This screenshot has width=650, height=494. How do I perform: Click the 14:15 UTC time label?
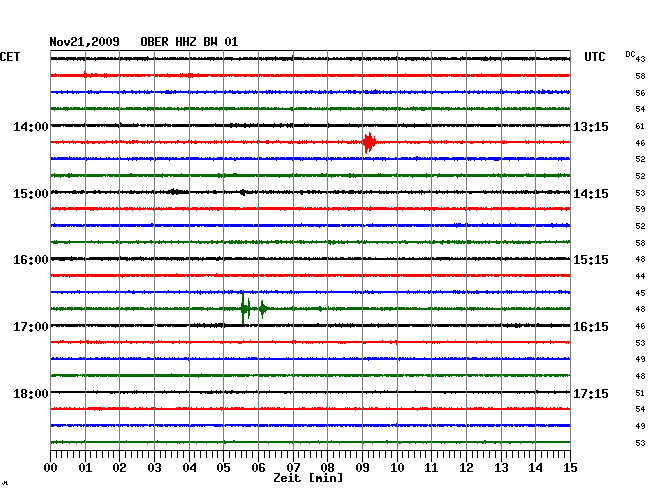pyautogui.click(x=591, y=194)
